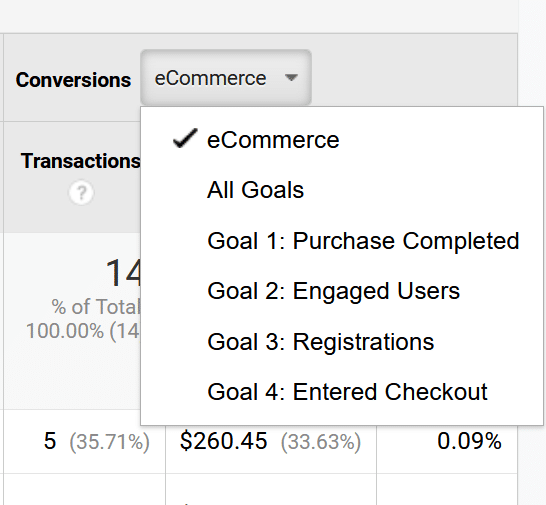Viewport: 546px width, 505px height.
Task: Click the (35.71%) transactions percentage
Action: click(x=109, y=442)
